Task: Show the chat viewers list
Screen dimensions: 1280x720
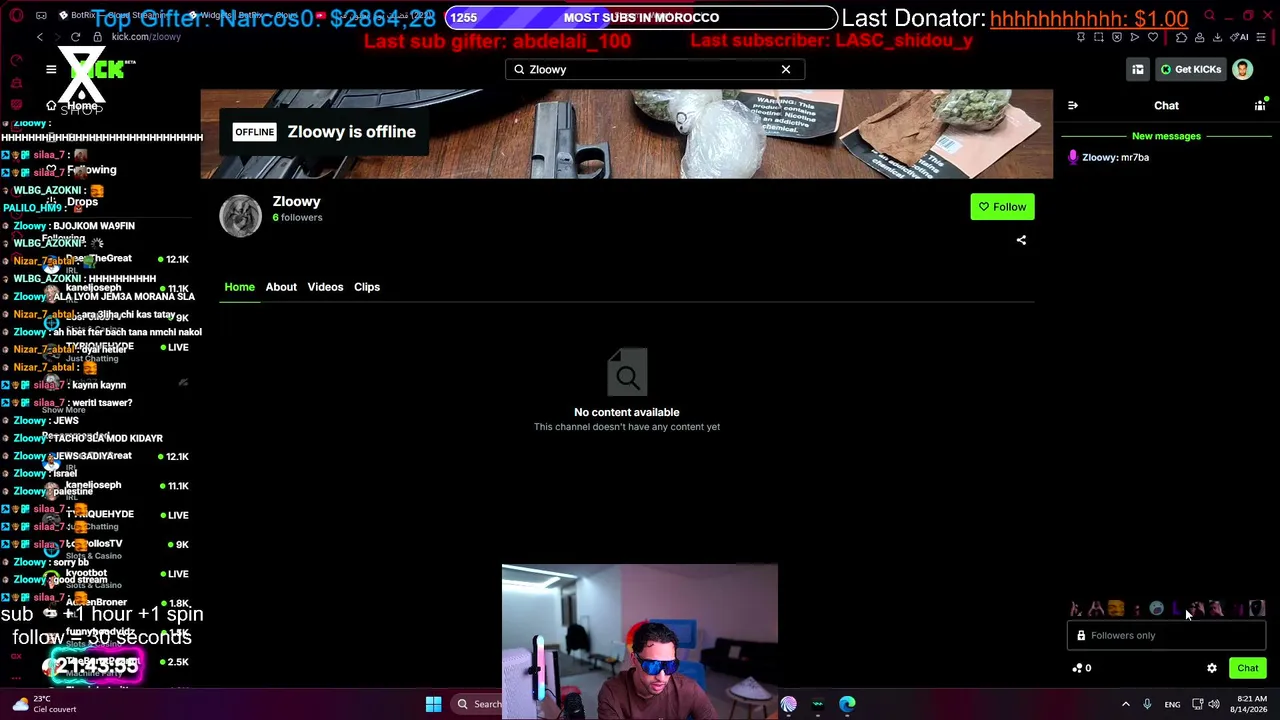Action: [x=1260, y=105]
